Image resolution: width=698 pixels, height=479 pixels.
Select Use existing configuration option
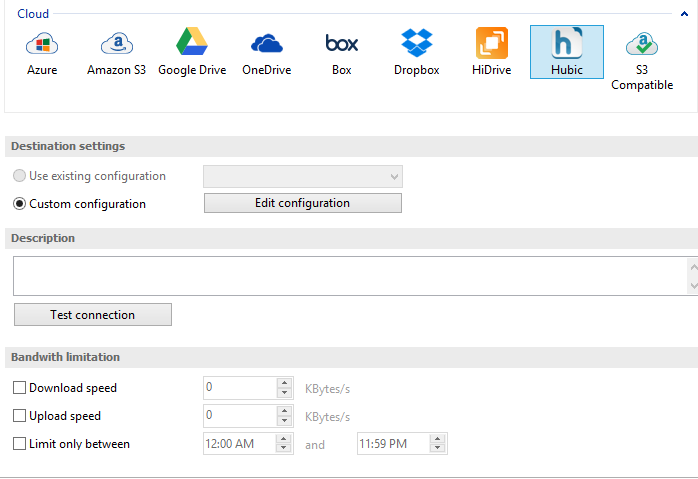pyautogui.click(x=20, y=176)
